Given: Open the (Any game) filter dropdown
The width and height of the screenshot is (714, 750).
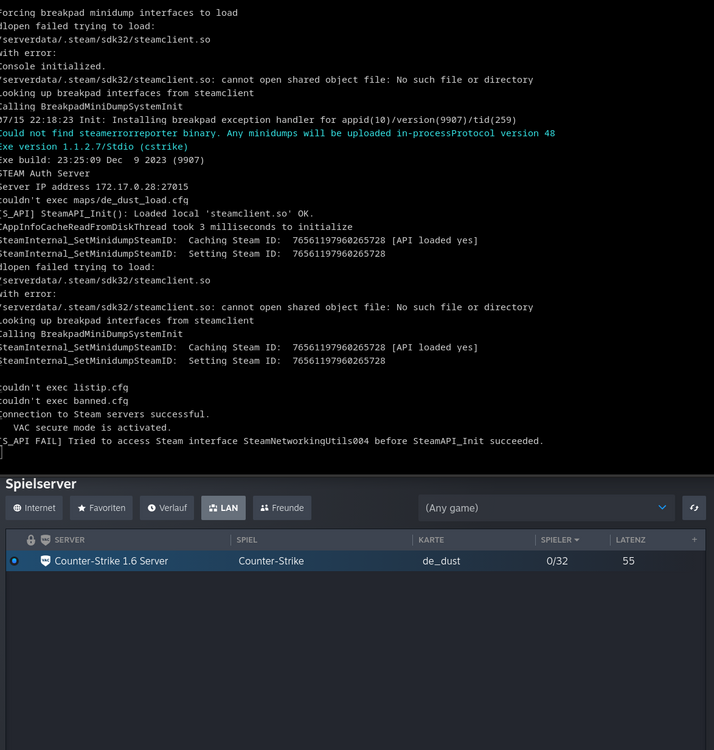Looking at the screenshot, I should (546, 508).
